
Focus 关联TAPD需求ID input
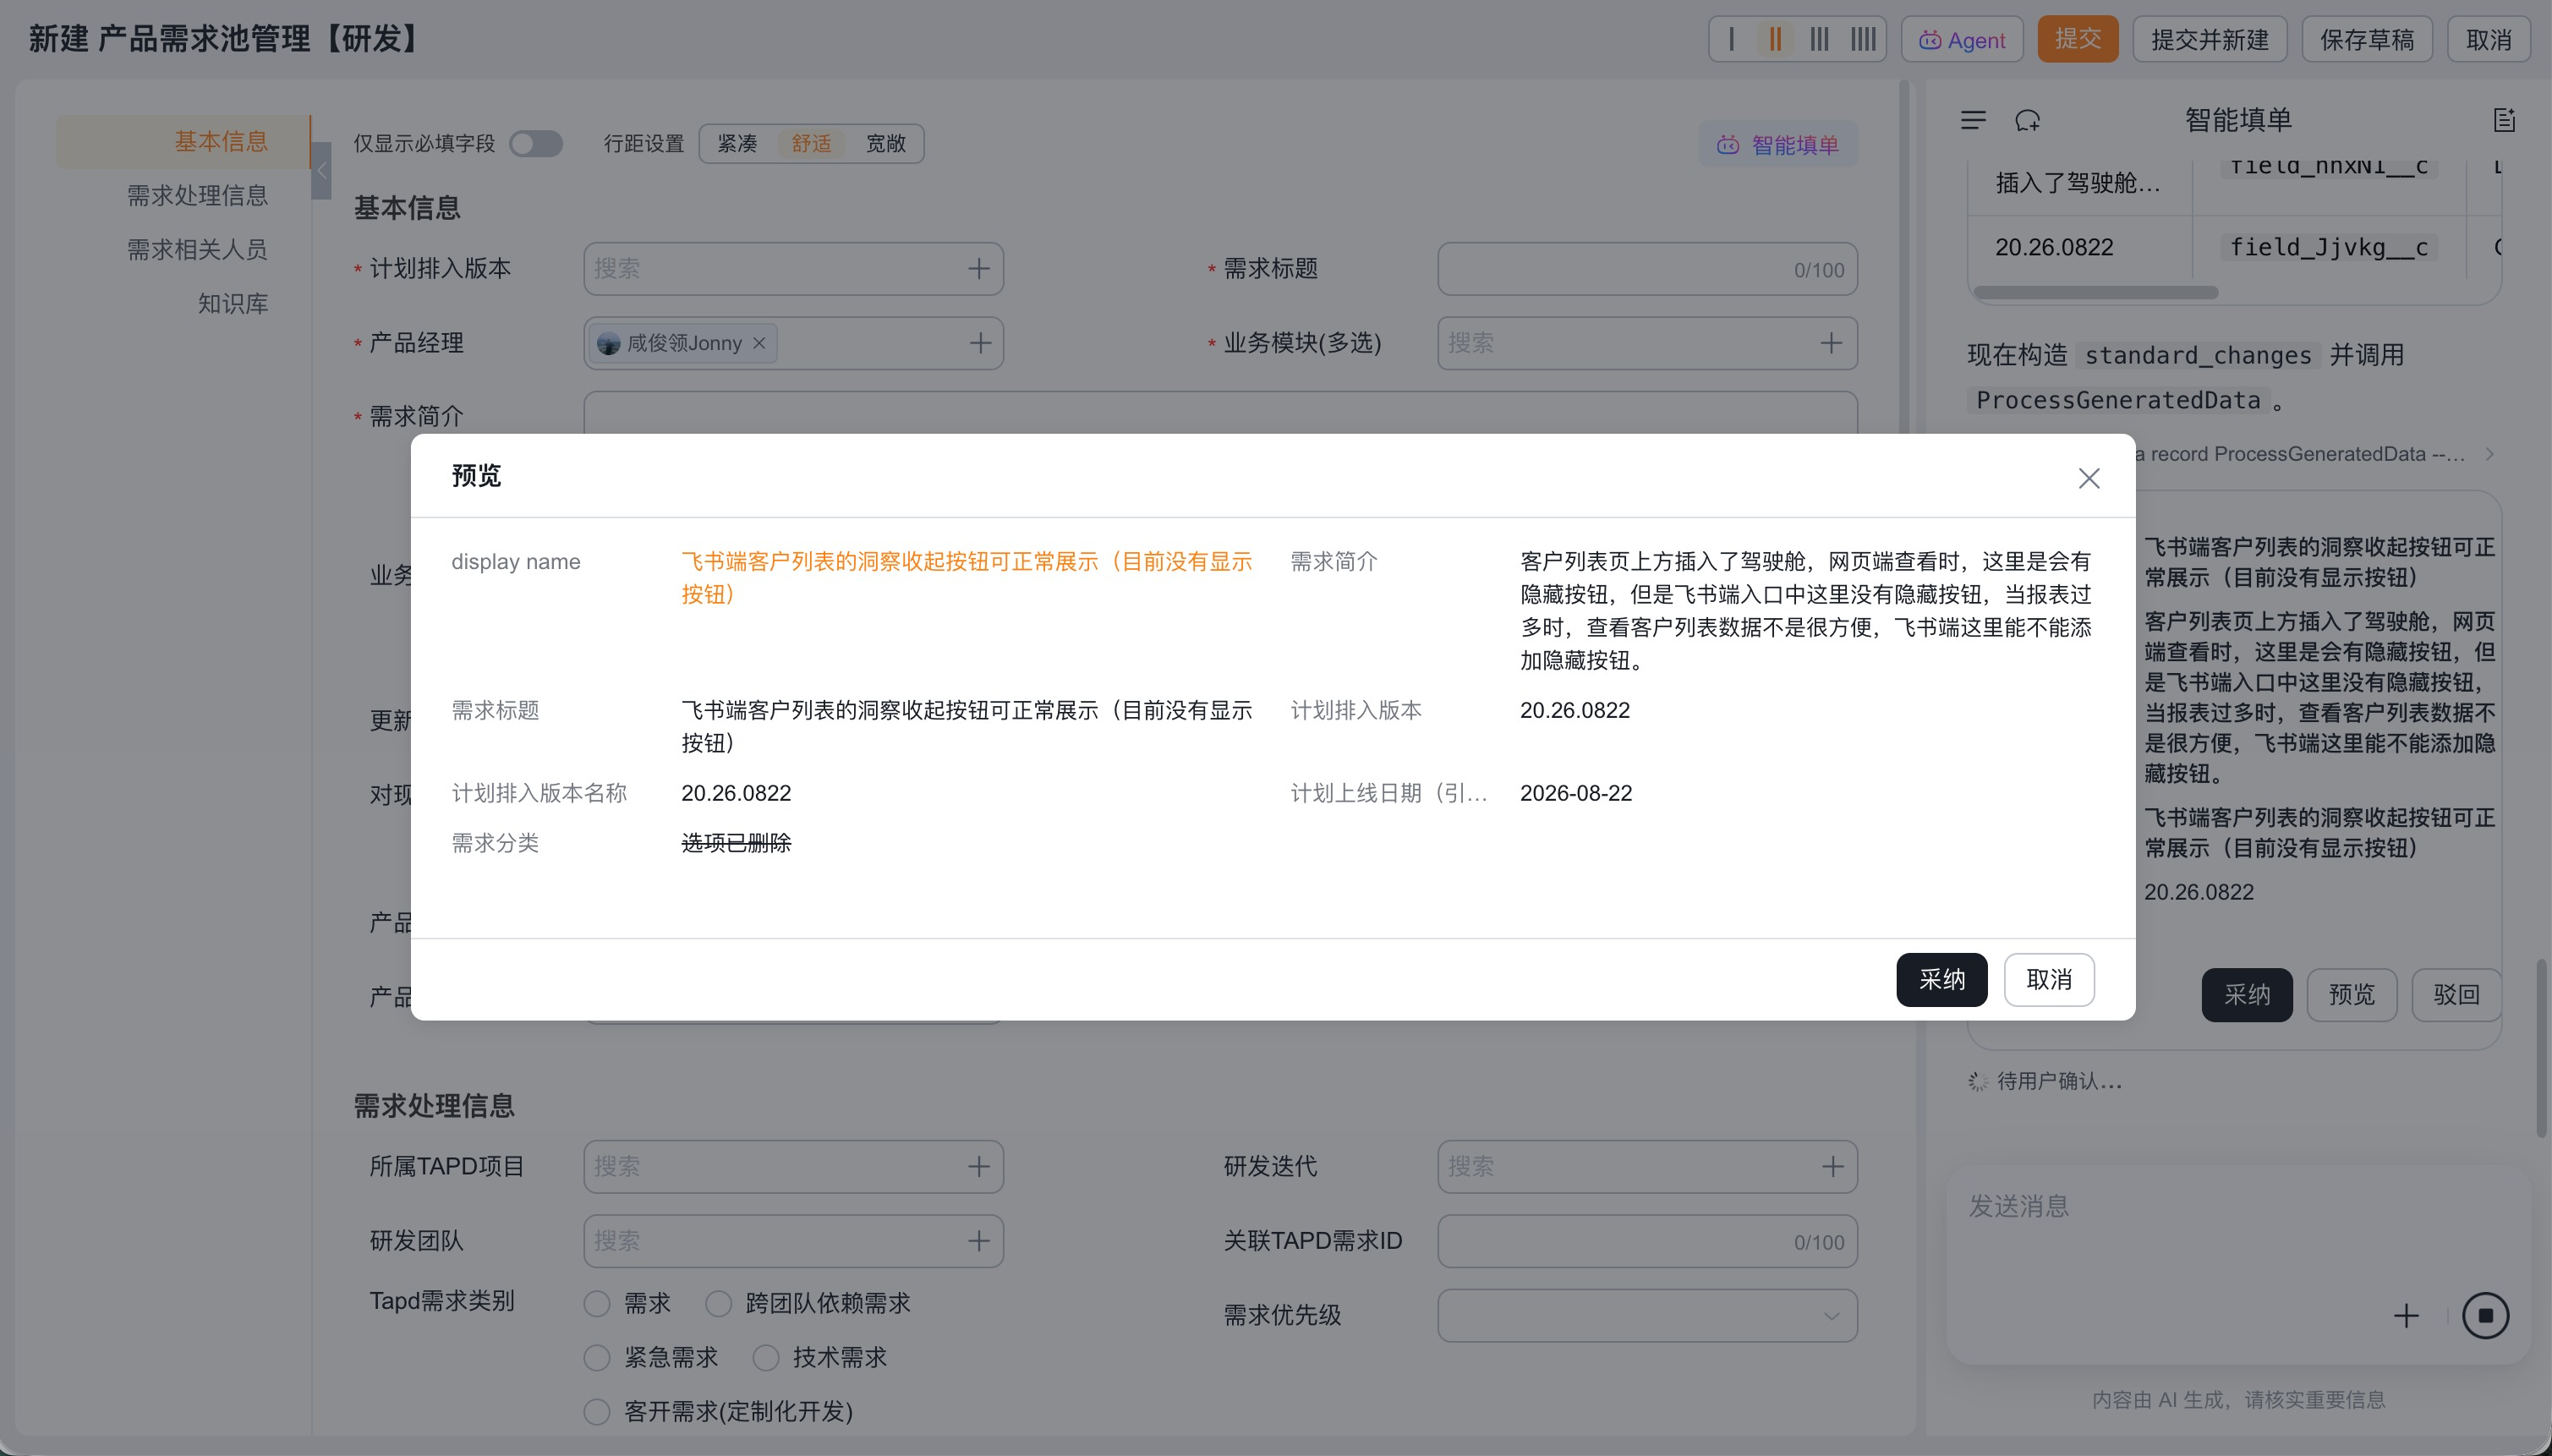pyautogui.click(x=1646, y=1241)
